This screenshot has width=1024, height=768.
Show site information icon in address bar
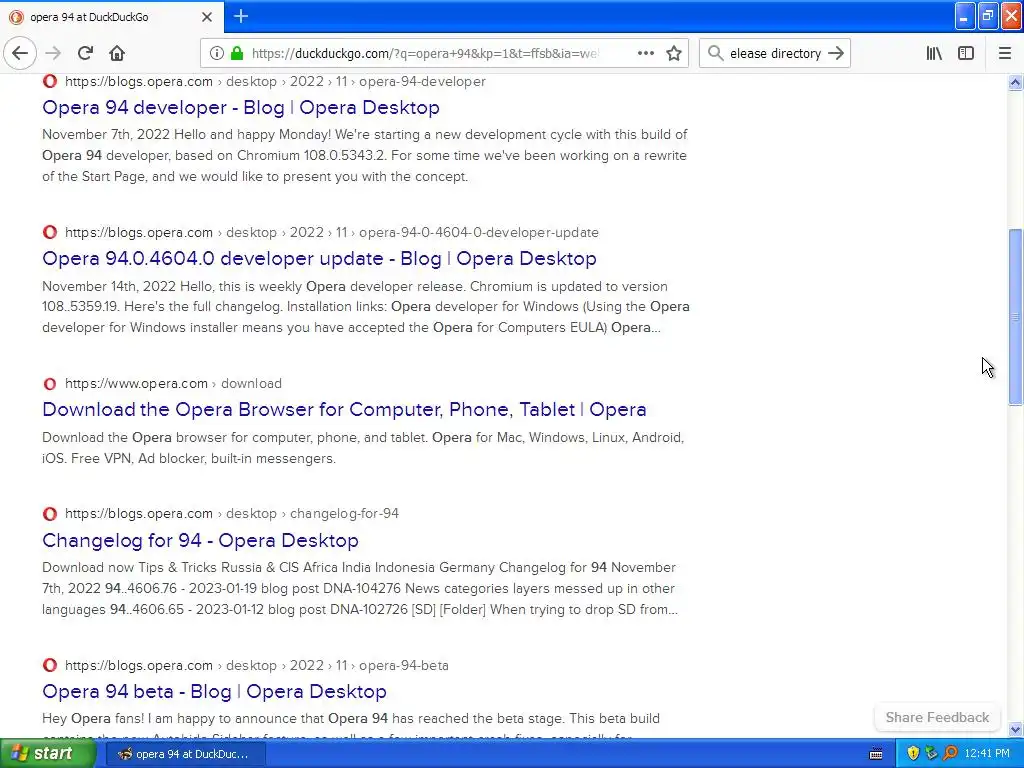[216, 53]
